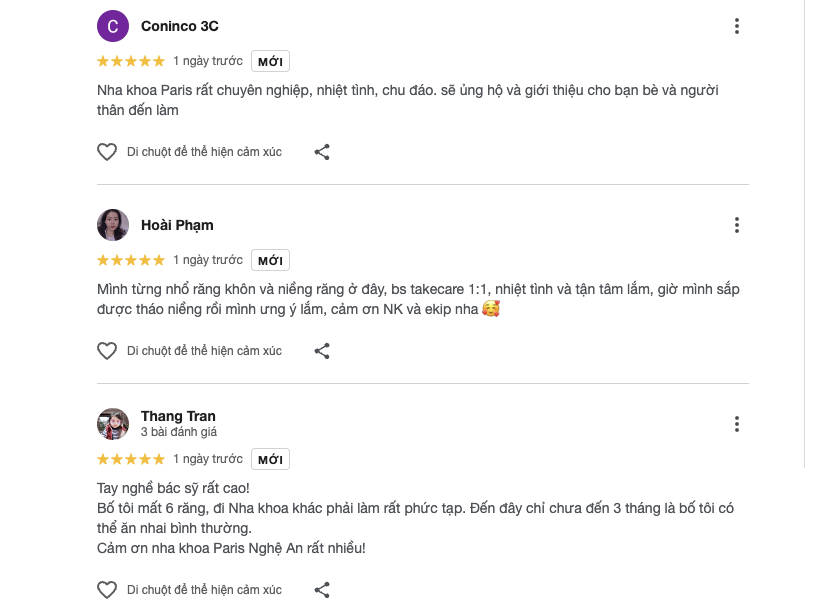Click the five-star rating on Thang Tran review
Screen dimensions: 813x608
(131, 459)
